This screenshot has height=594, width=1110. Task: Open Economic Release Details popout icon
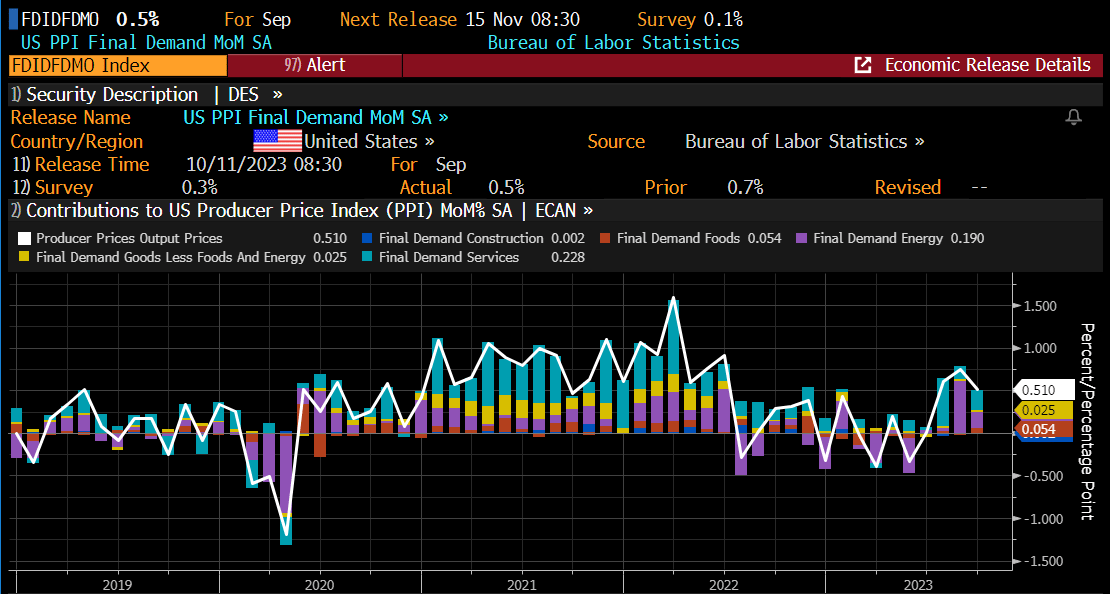click(x=862, y=65)
